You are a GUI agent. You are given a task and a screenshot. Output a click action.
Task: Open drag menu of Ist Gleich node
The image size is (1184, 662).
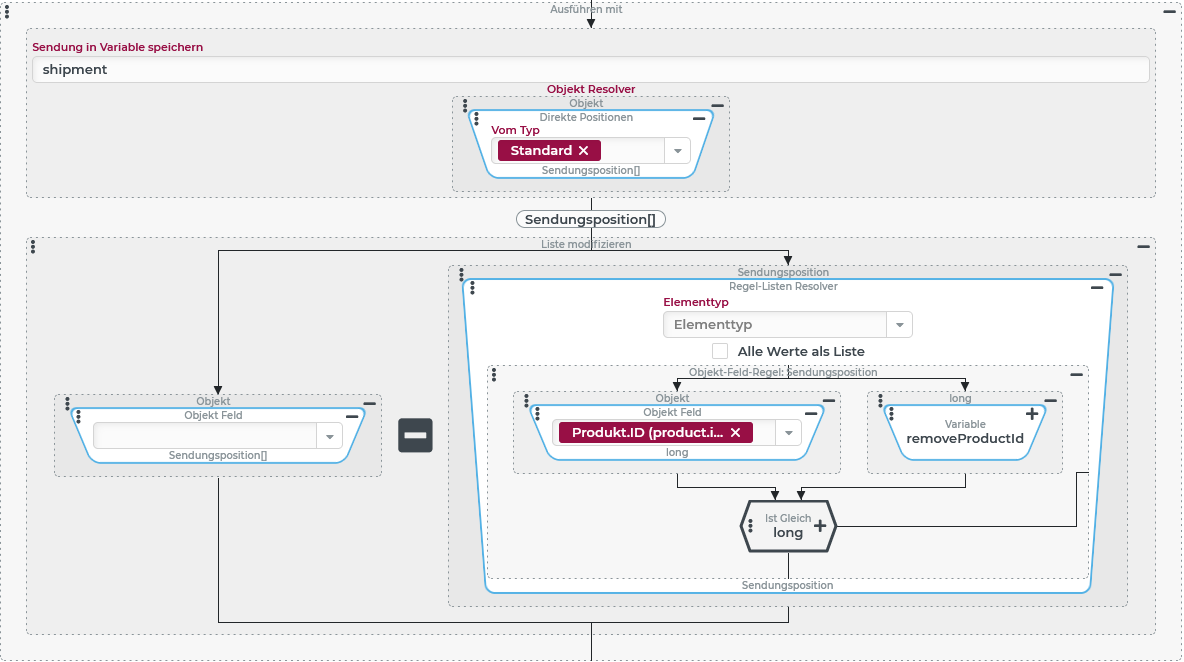tap(750, 526)
